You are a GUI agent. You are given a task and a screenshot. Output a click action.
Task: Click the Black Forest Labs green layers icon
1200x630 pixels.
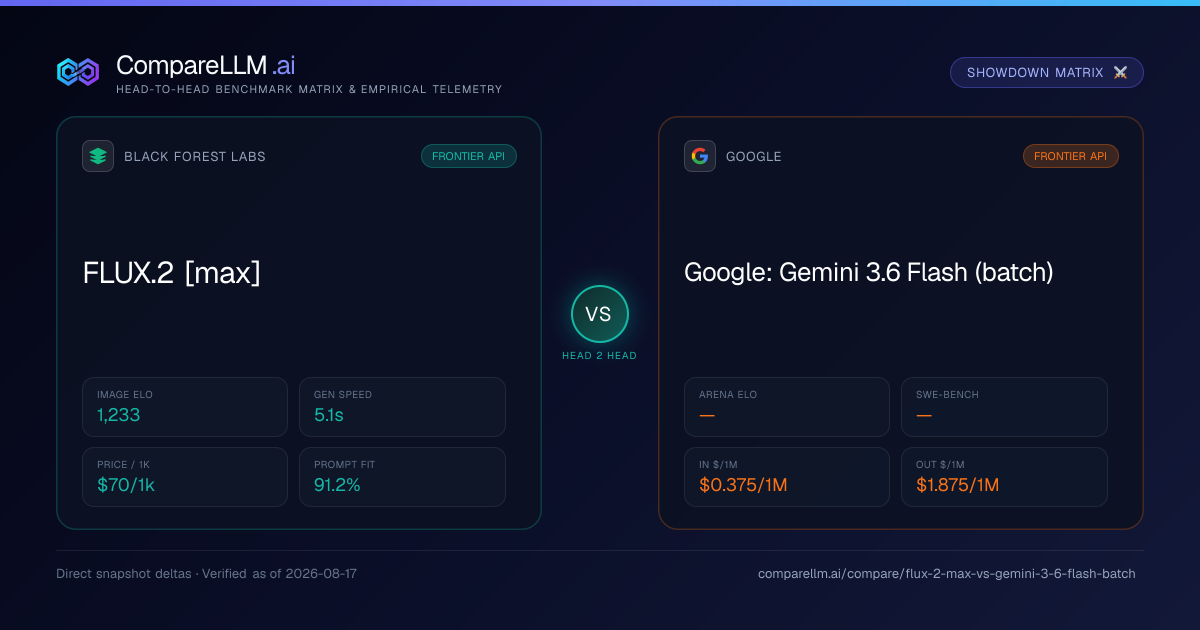[x=98, y=156]
